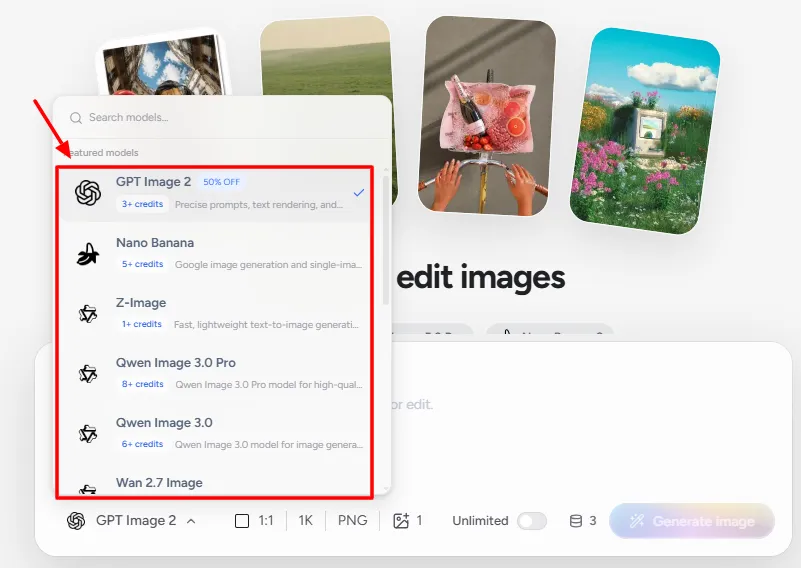Click the 3+ credits badge
This screenshot has height=568, width=801.
click(142, 204)
